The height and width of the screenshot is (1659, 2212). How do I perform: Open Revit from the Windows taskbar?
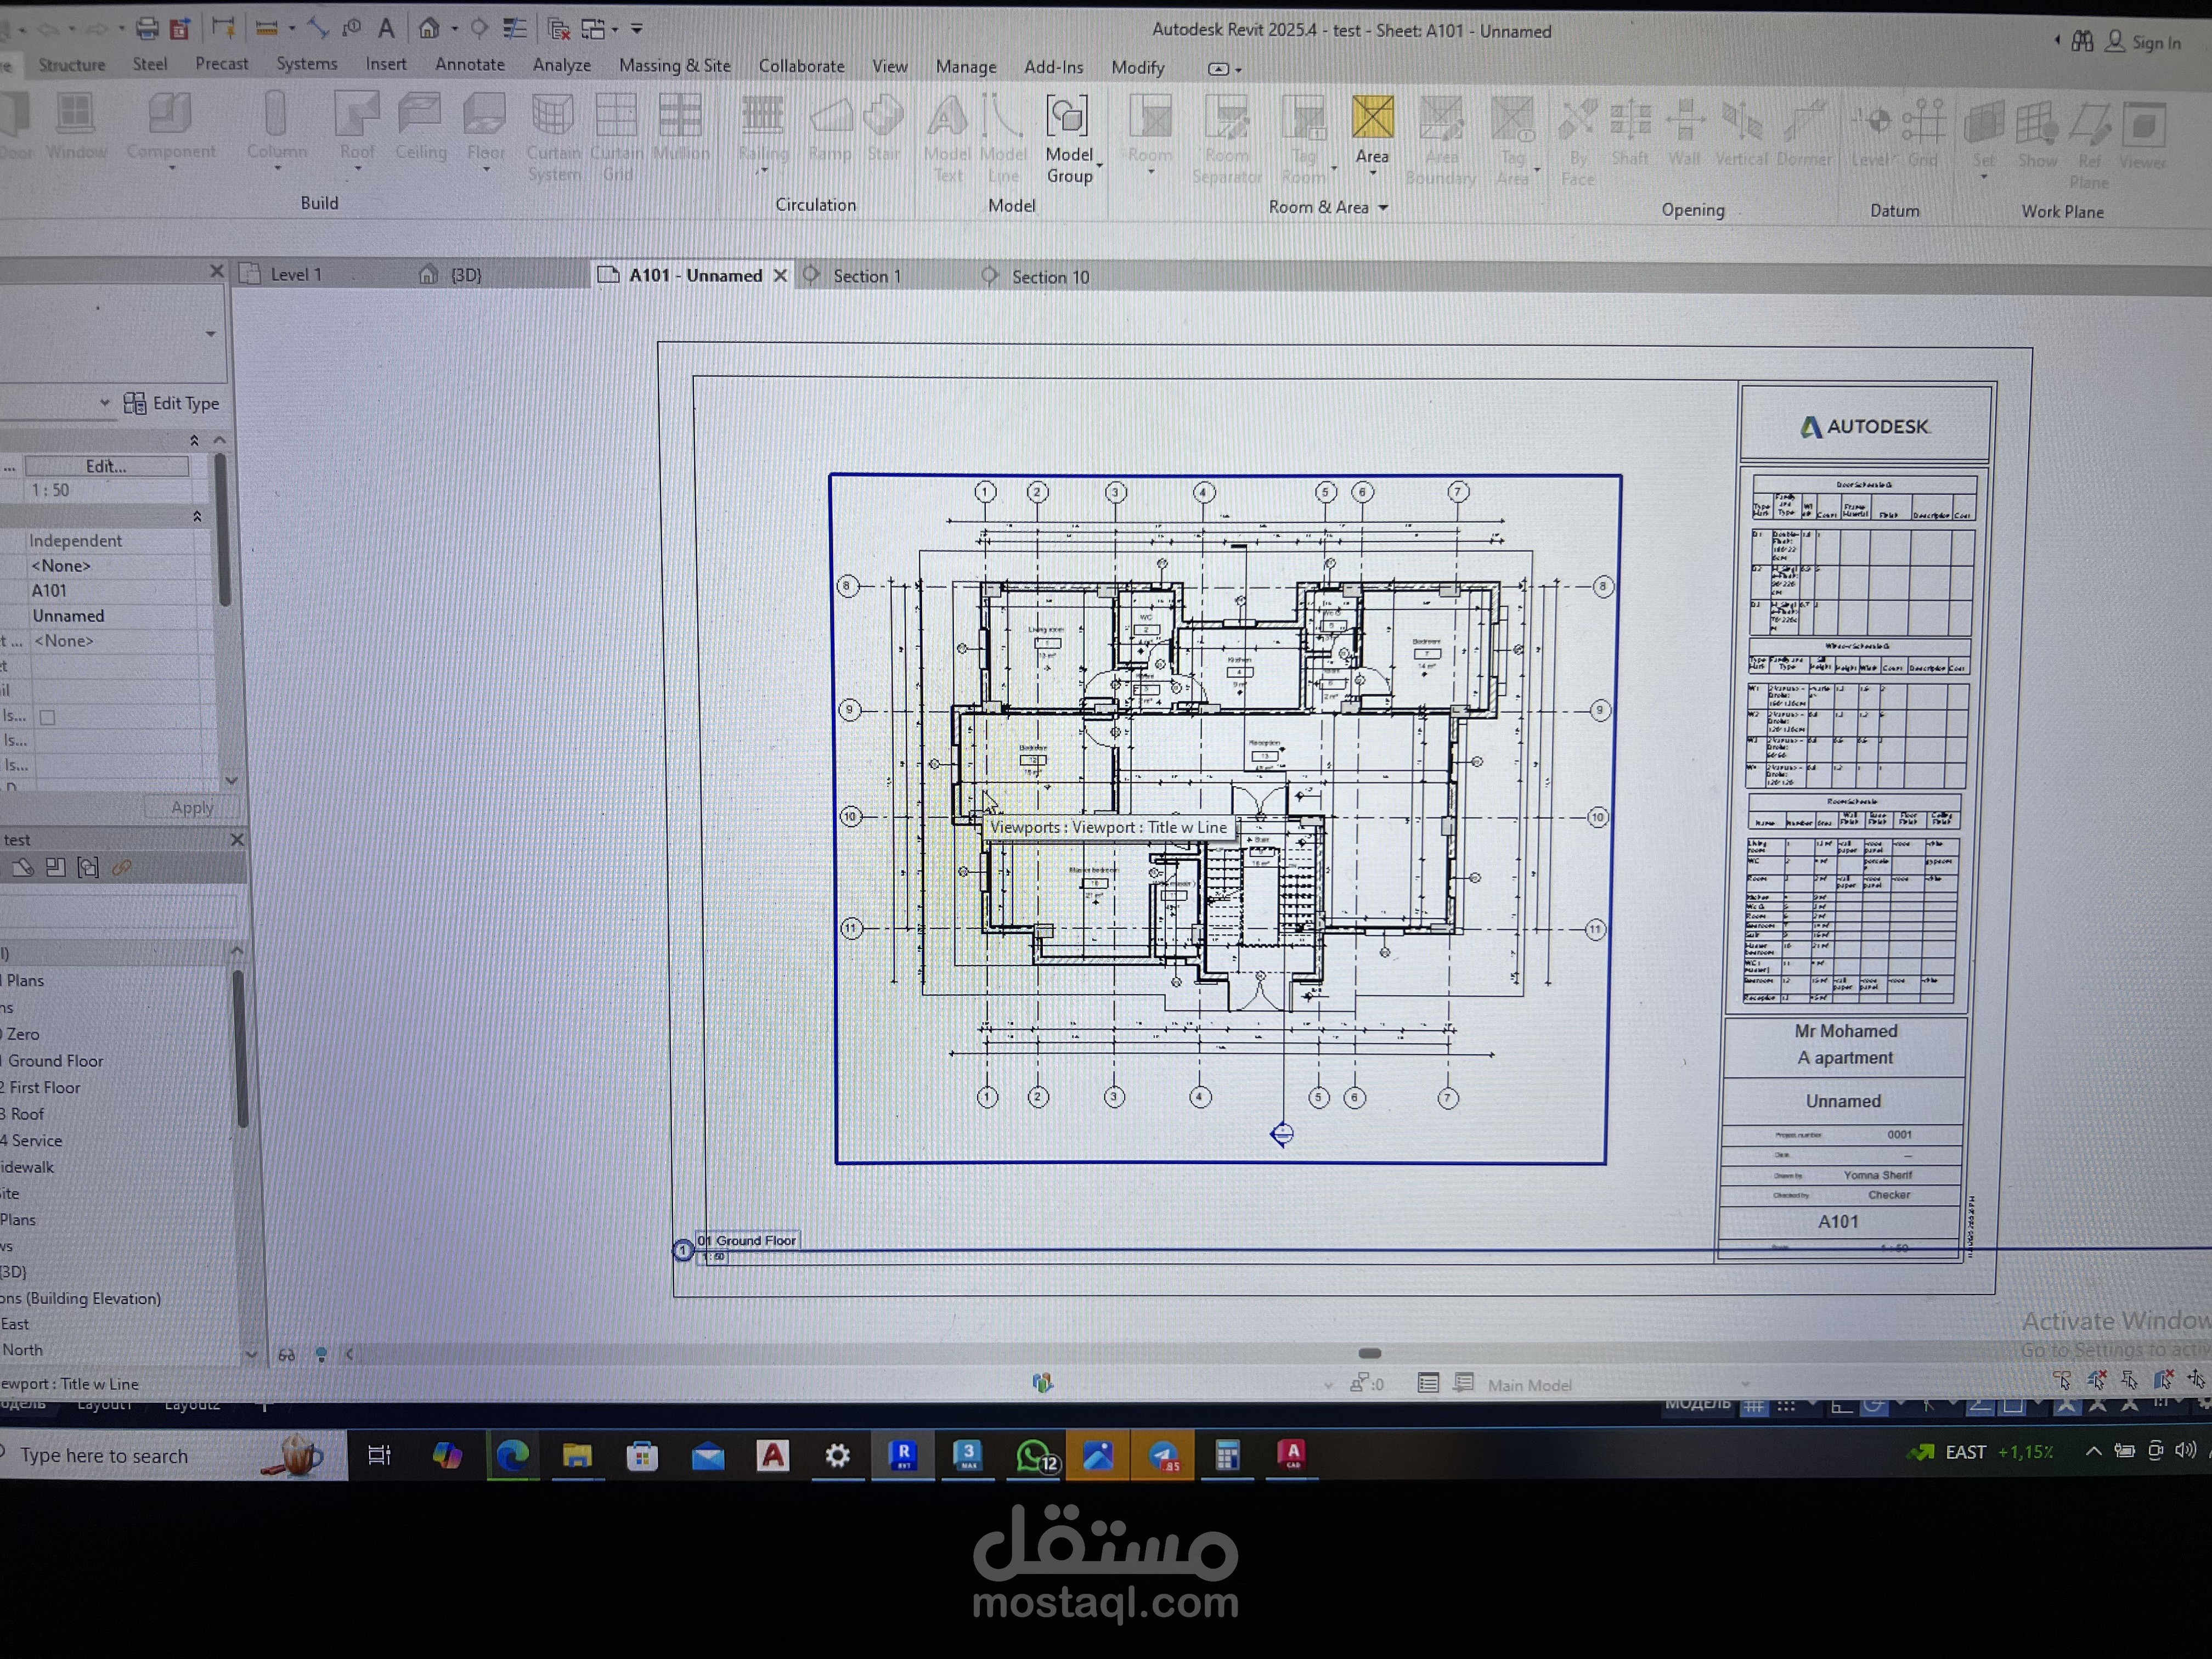coord(903,1455)
